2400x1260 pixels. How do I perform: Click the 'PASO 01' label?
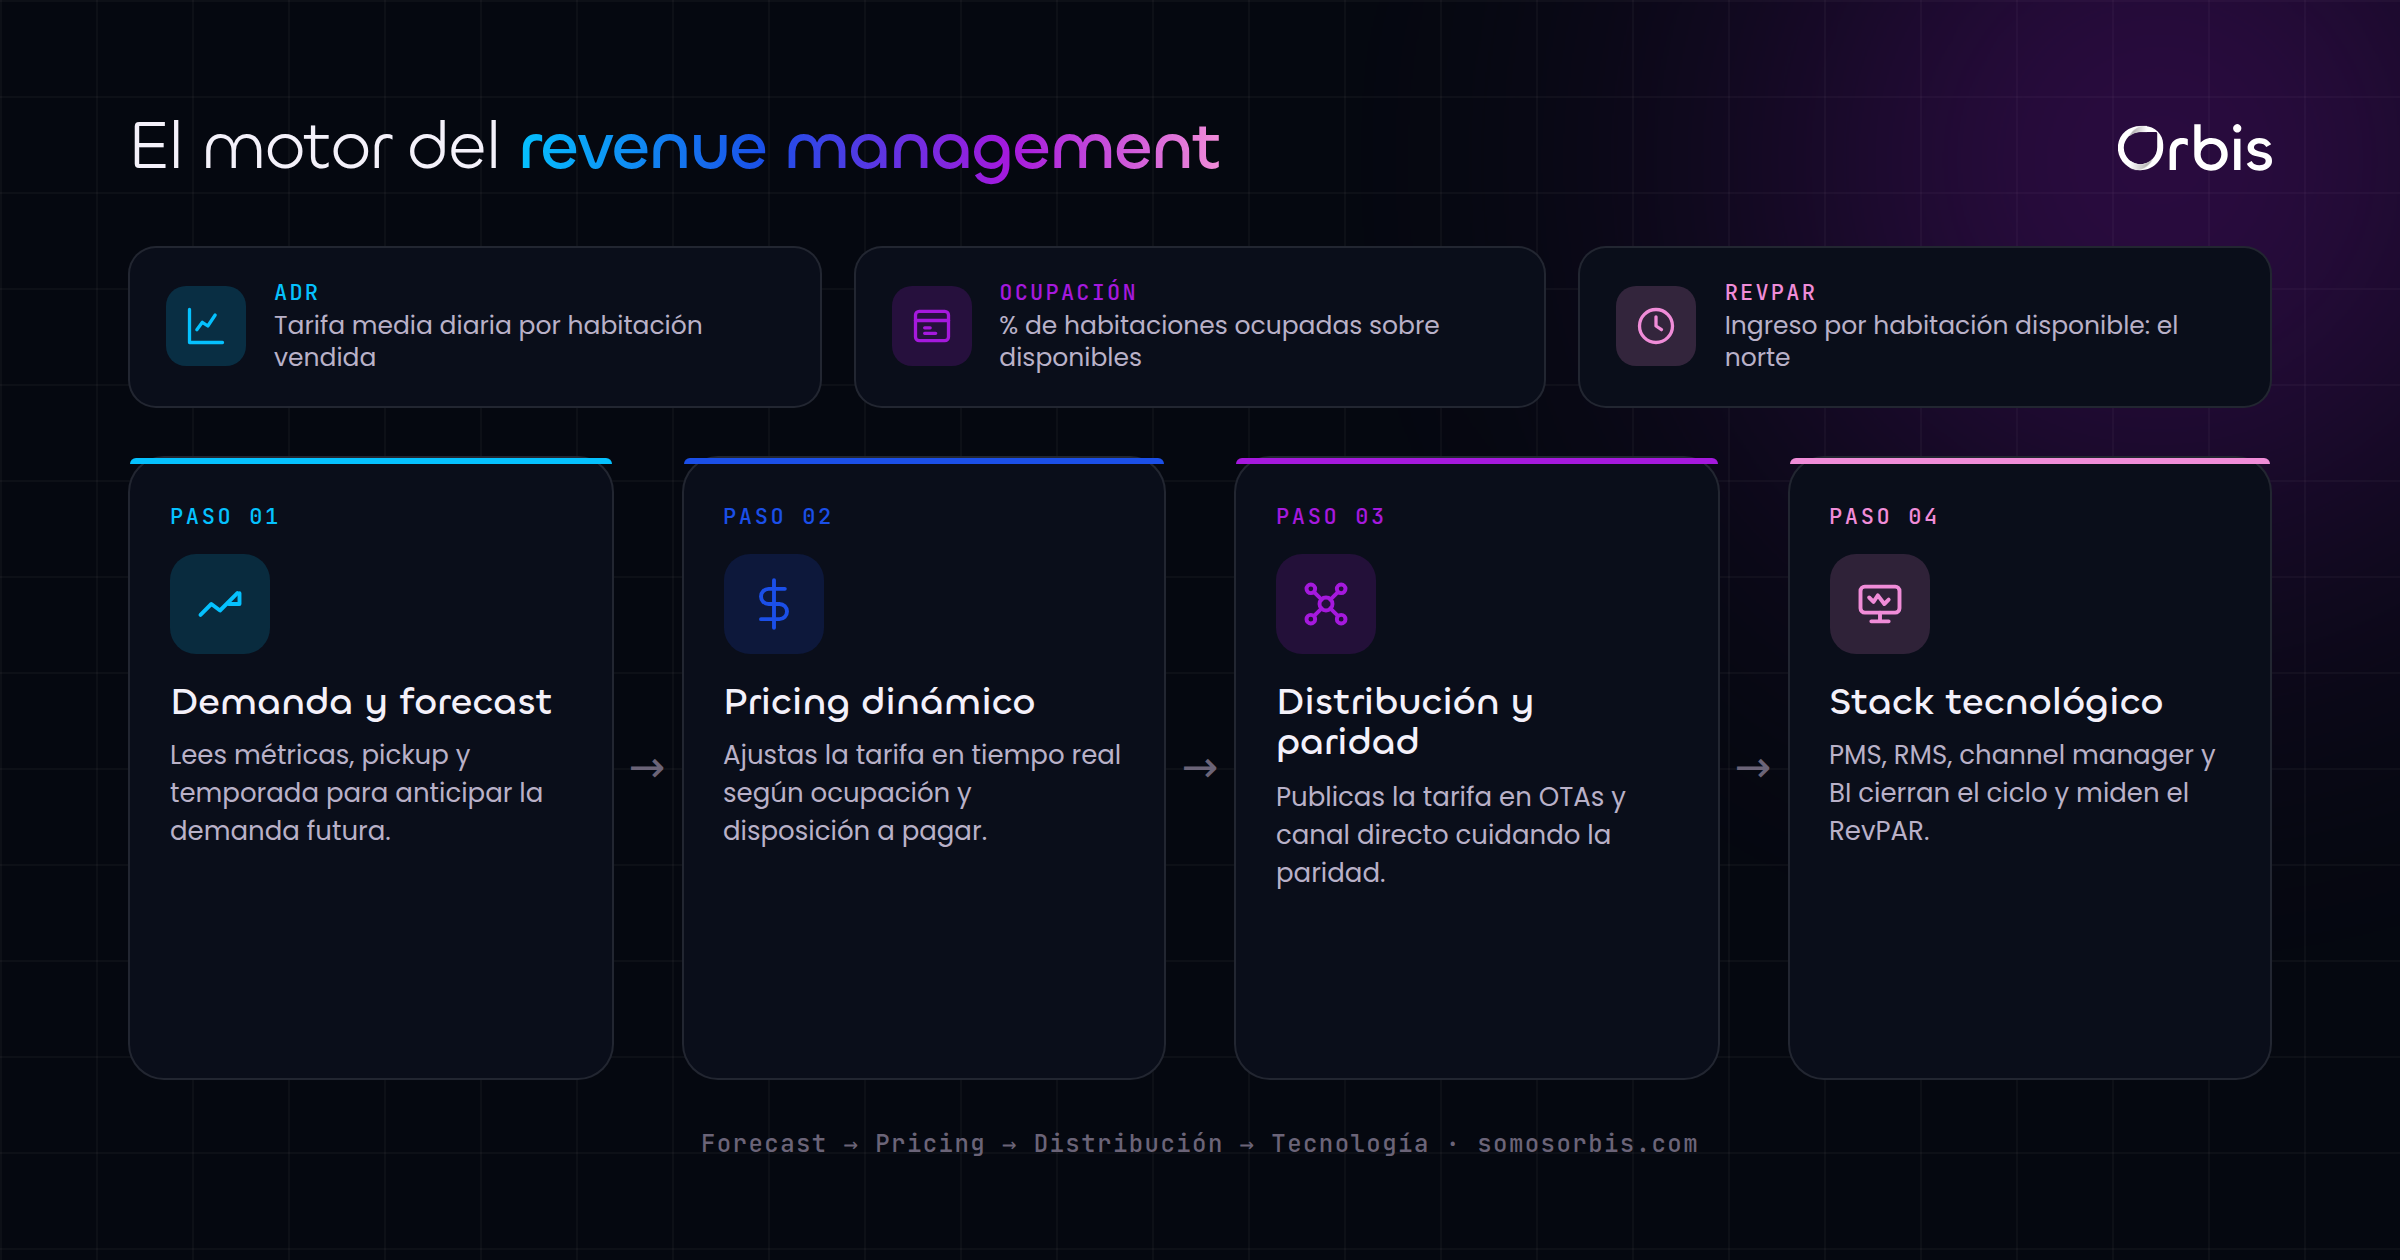[224, 516]
